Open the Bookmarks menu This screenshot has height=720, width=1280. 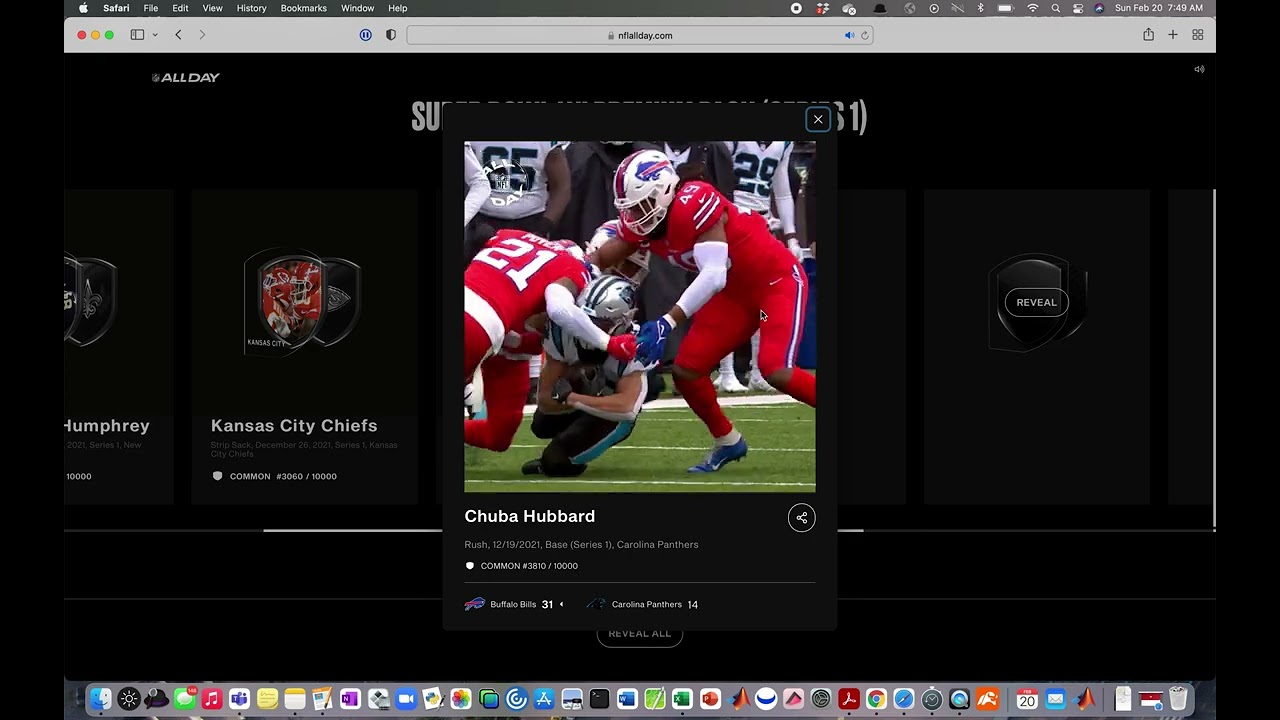click(x=303, y=8)
